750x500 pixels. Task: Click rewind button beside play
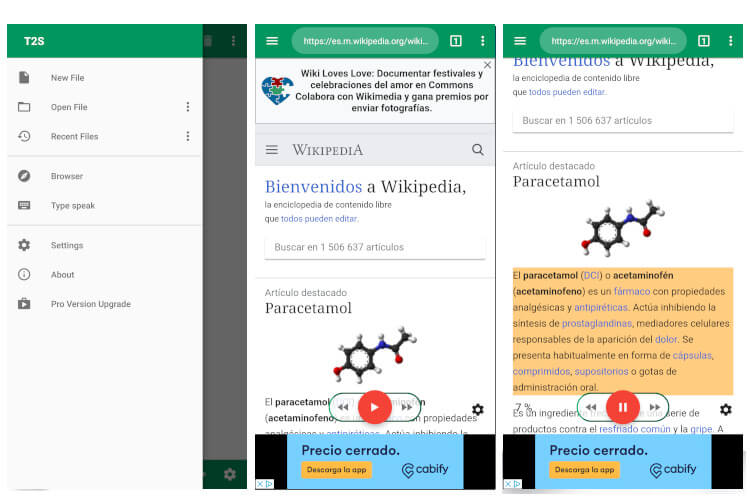[343, 407]
